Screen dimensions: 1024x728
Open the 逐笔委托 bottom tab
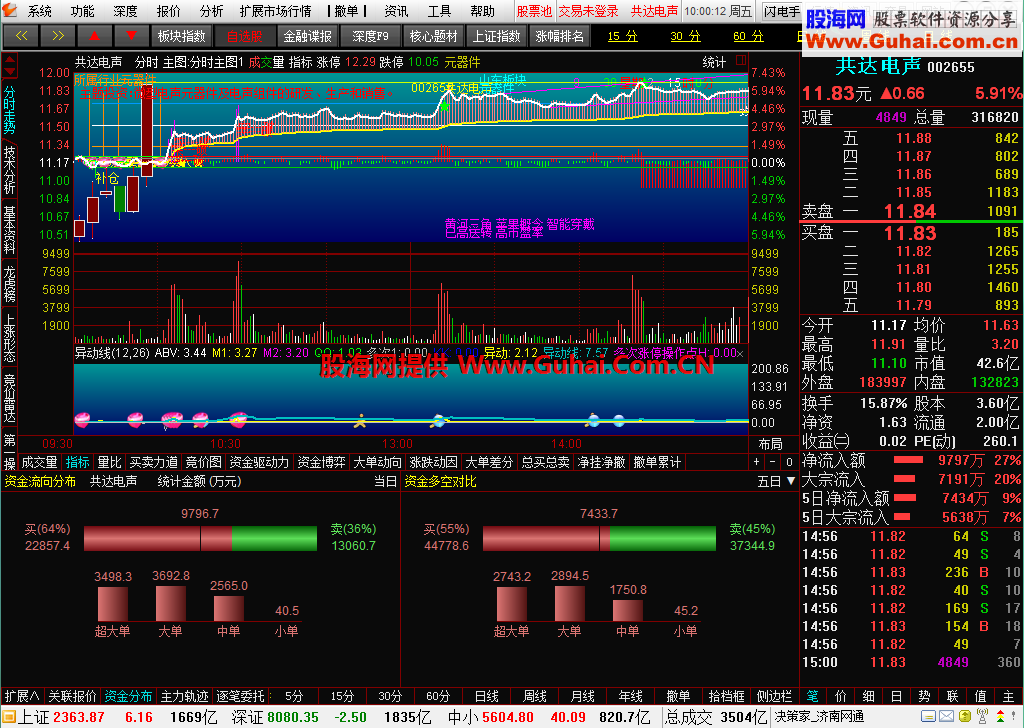(240, 696)
